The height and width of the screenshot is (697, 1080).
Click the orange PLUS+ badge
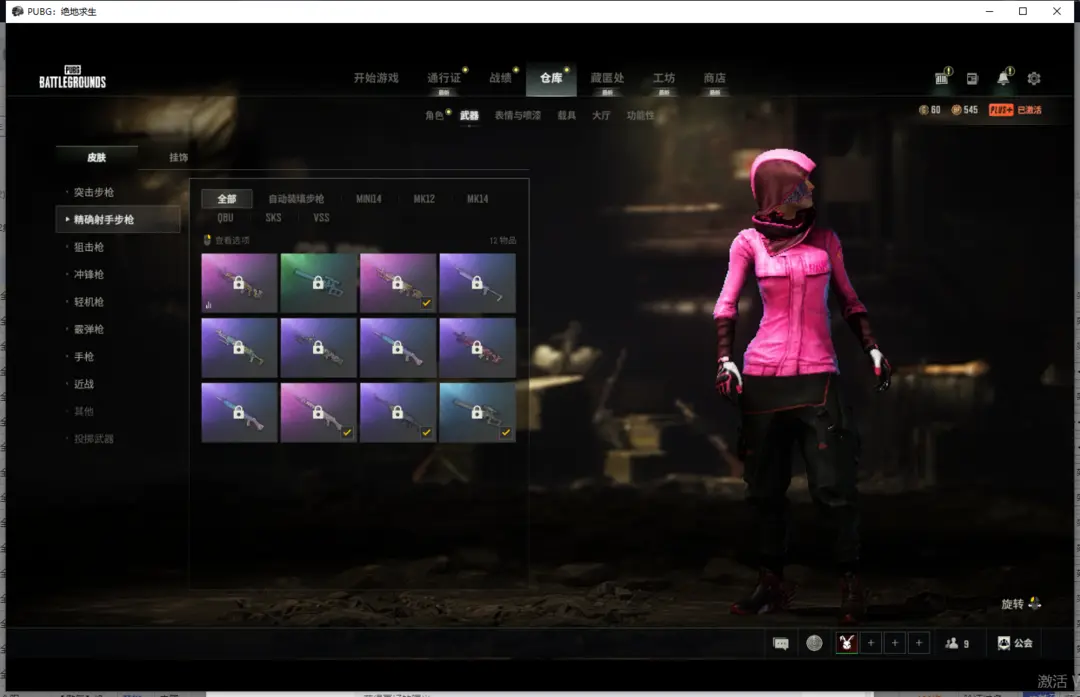click(1001, 110)
